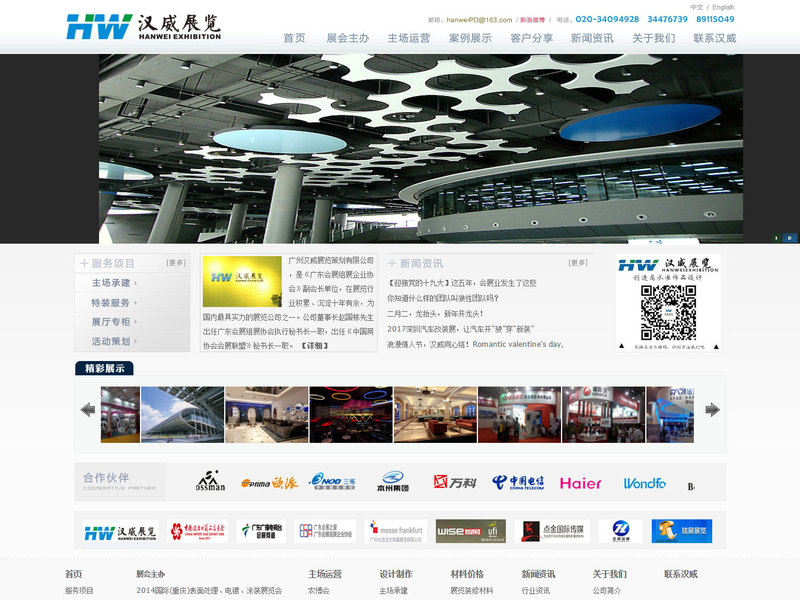This screenshot has width=800, height=600.
Task: Switch banner to slide 2
Action: [x=789, y=238]
